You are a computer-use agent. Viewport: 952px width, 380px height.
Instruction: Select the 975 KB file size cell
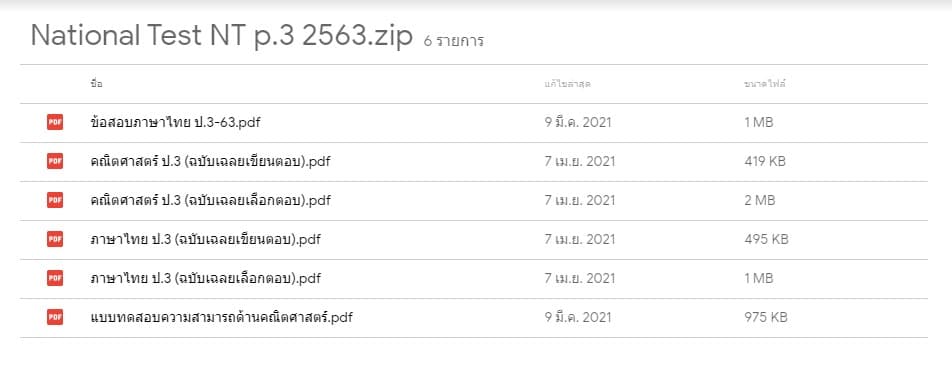click(x=766, y=317)
